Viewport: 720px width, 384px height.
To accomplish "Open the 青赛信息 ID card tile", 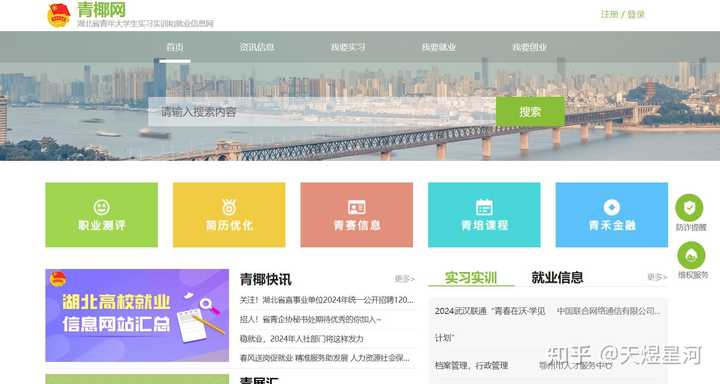I will (x=357, y=215).
